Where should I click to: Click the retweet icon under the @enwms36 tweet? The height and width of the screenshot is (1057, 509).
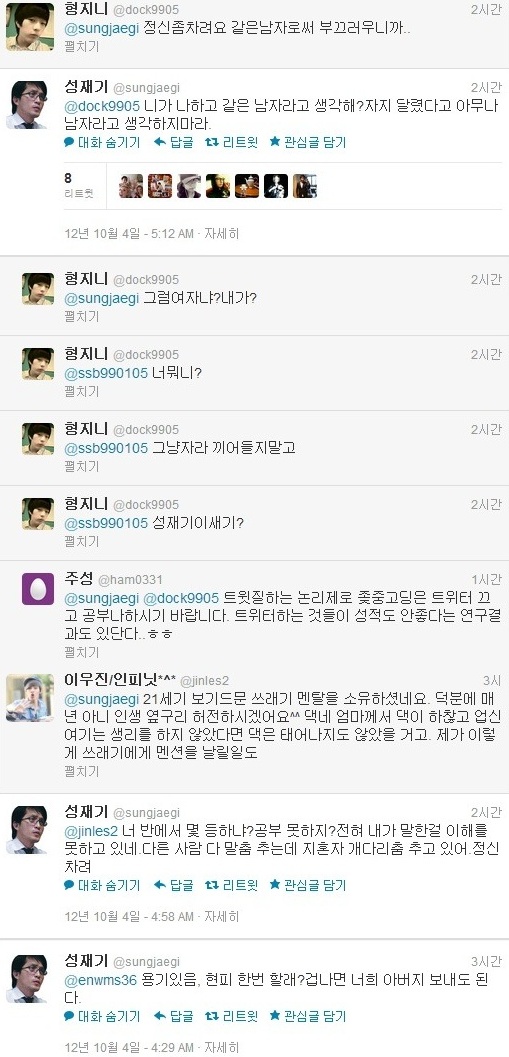(x=211, y=1015)
